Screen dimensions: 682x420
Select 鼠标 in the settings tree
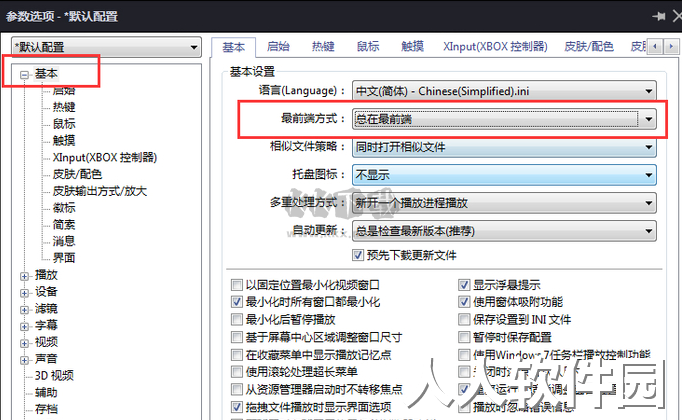click(x=64, y=124)
